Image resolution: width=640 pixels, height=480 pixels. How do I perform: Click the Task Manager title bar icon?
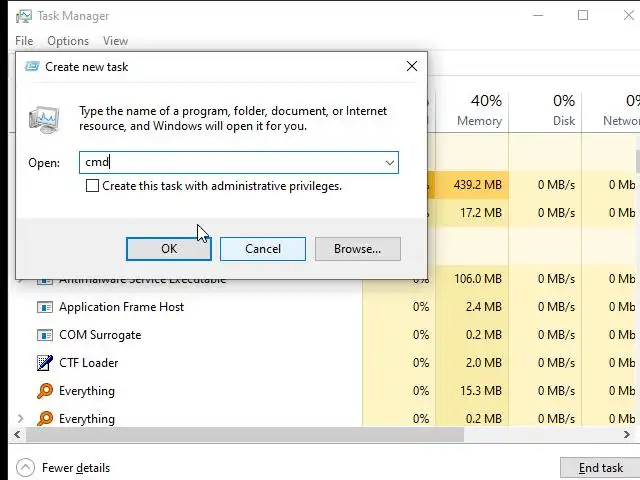[24, 16]
